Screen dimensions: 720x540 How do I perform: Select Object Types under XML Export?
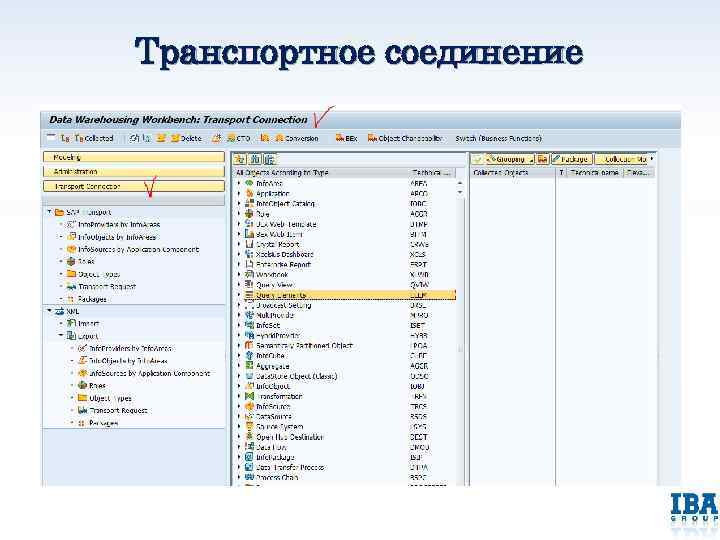coord(110,398)
